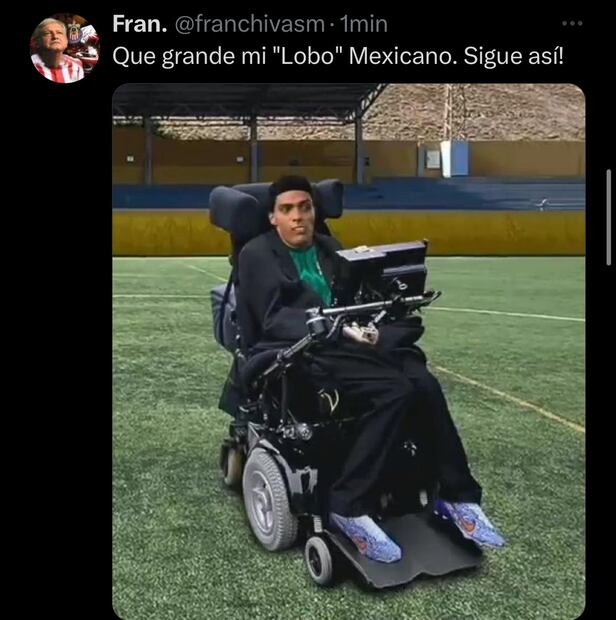Open the attached wheelchair photo
Screen dimensions: 616x620
click(348, 351)
